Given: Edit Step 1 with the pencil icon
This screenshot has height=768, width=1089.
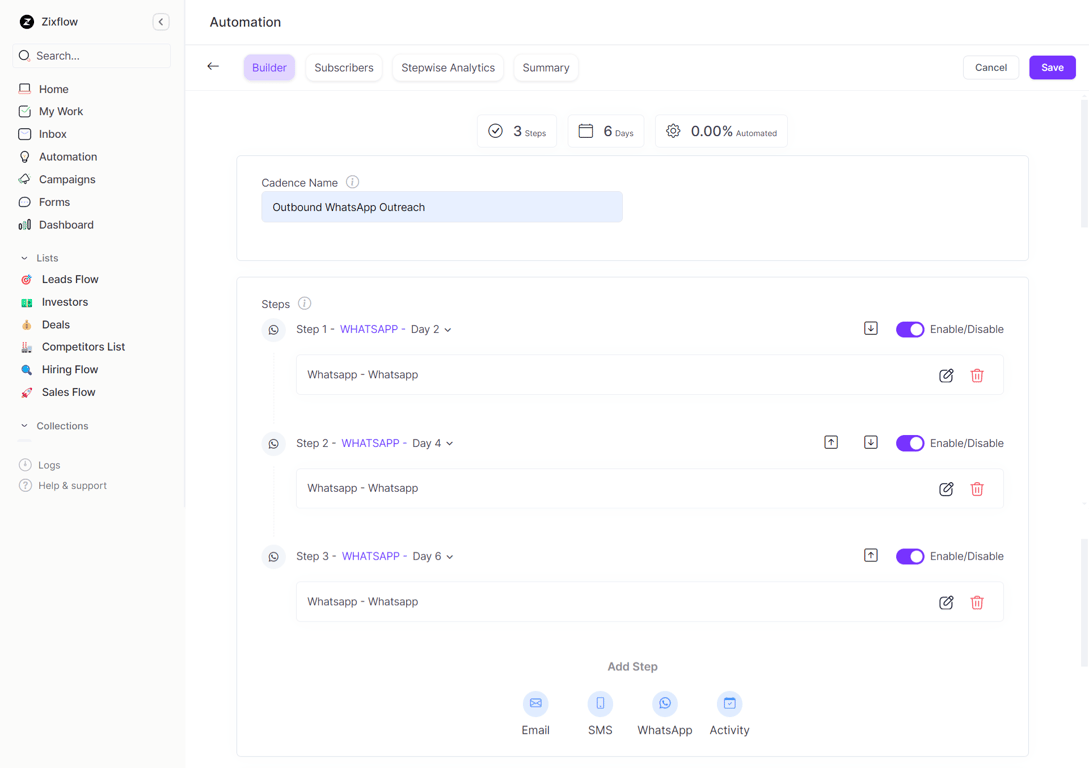Looking at the screenshot, I should (x=946, y=375).
